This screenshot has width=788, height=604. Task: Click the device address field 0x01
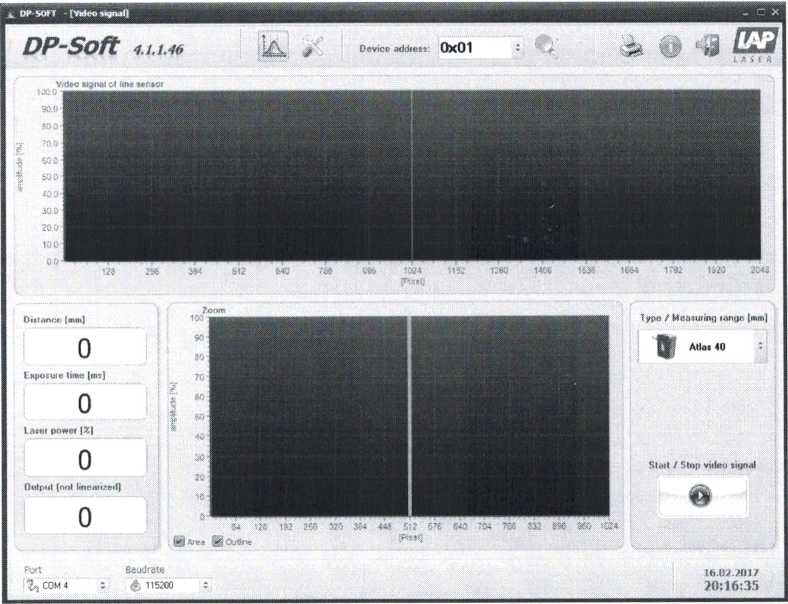[x=475, y=48]
